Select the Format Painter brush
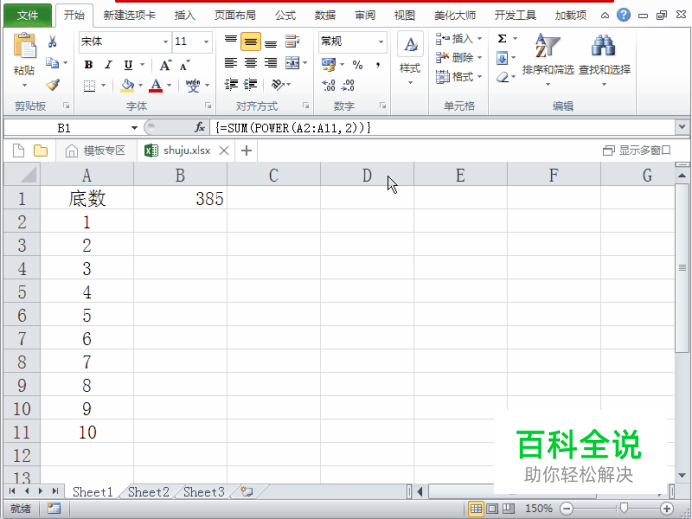692x519 pixels. point(53,84)
